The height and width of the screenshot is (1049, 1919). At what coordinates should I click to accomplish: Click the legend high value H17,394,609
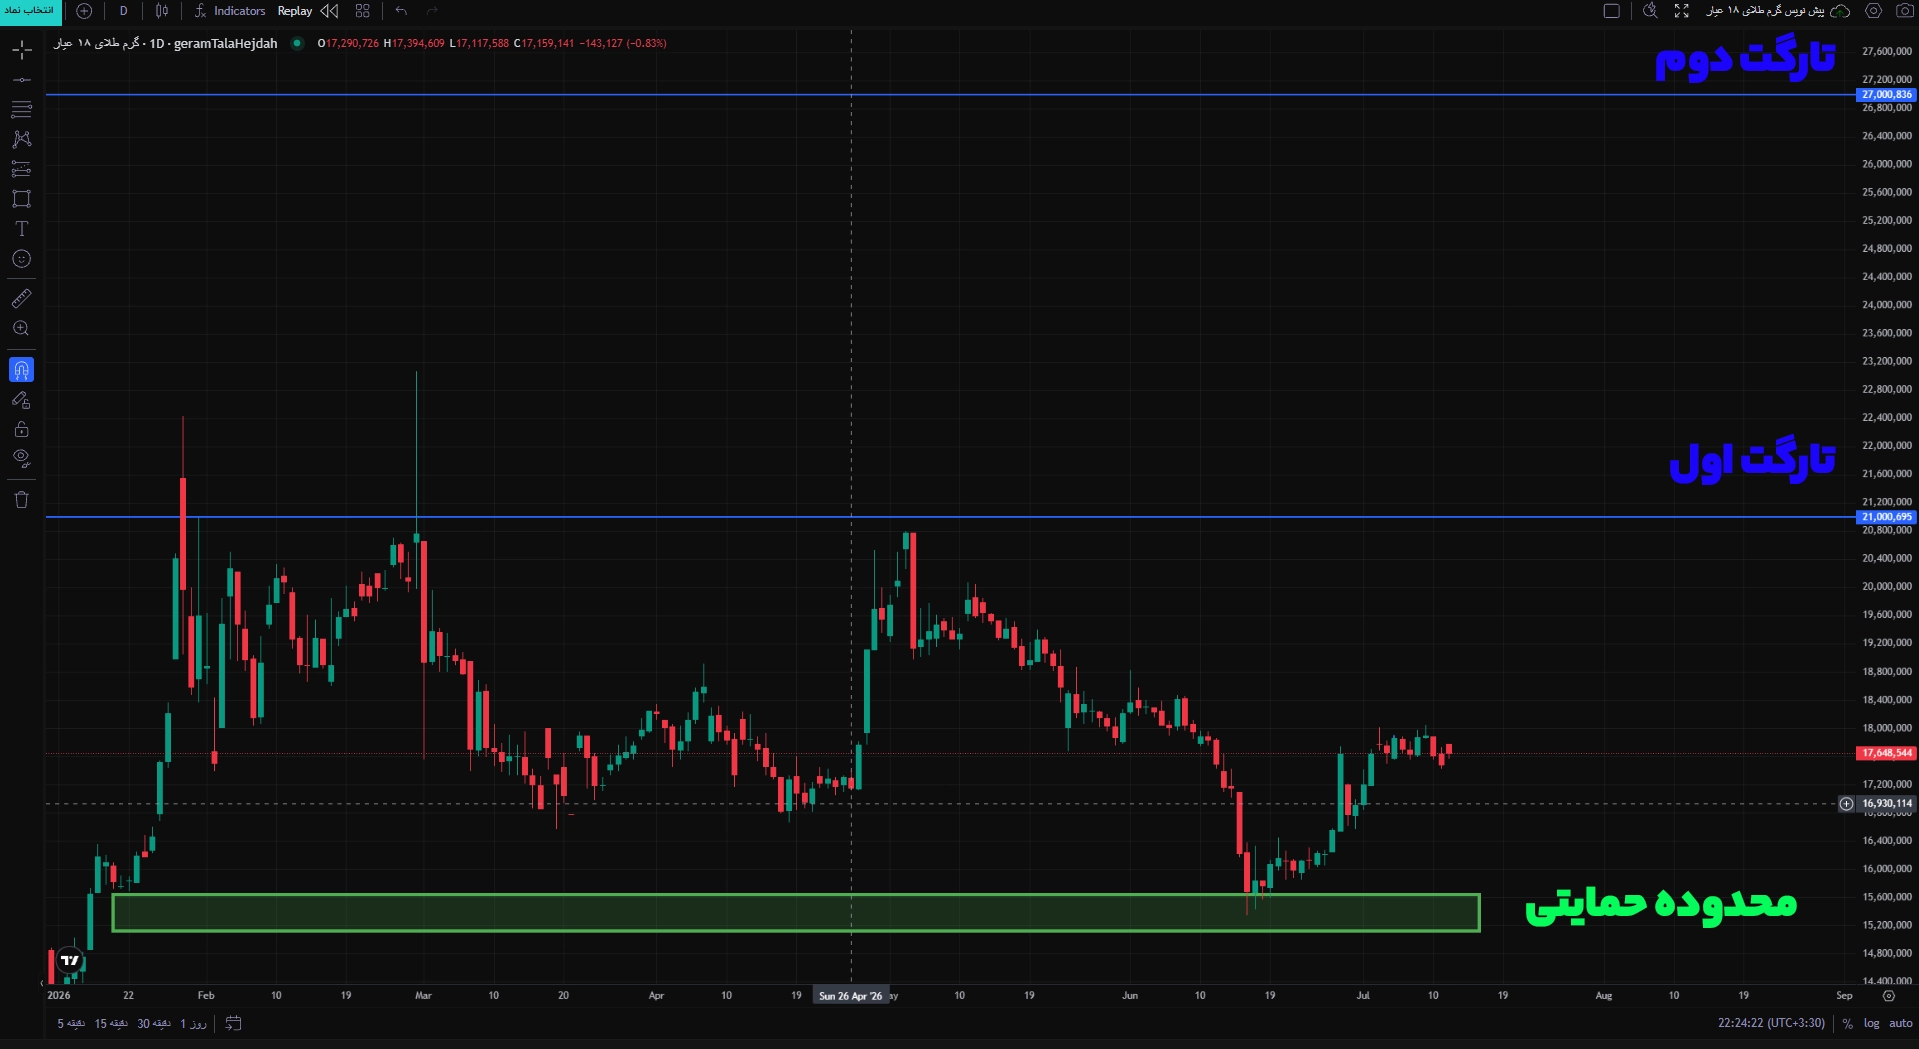tap(414, 43)
